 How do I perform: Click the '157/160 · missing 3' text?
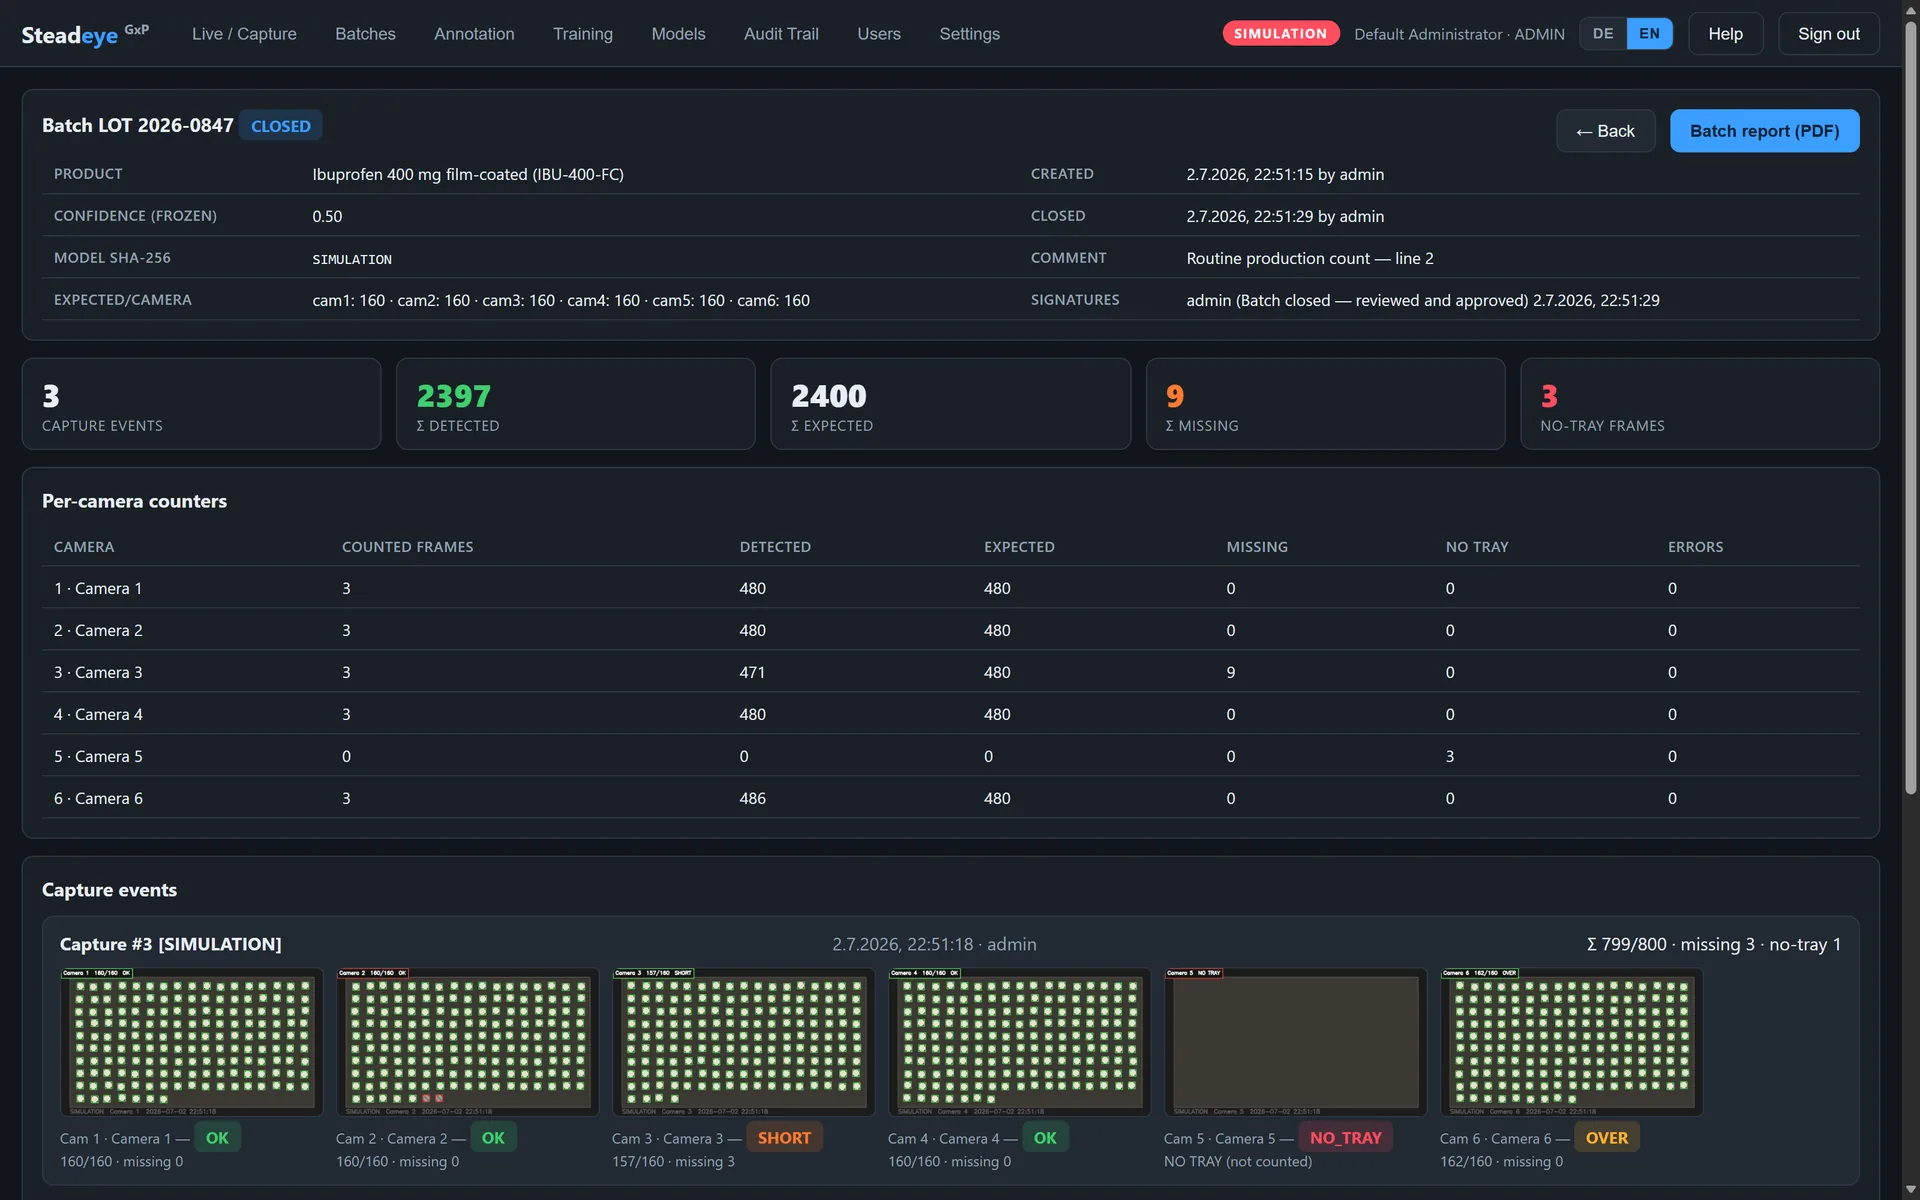point(673,1162)
